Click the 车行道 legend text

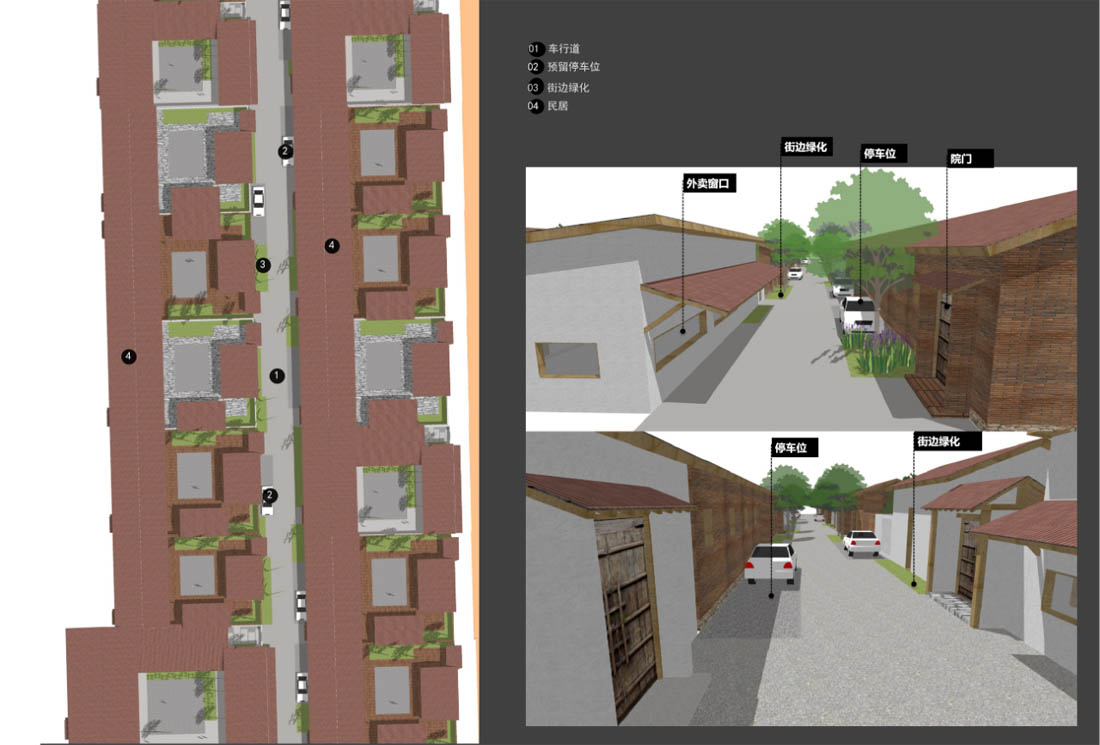564,48
